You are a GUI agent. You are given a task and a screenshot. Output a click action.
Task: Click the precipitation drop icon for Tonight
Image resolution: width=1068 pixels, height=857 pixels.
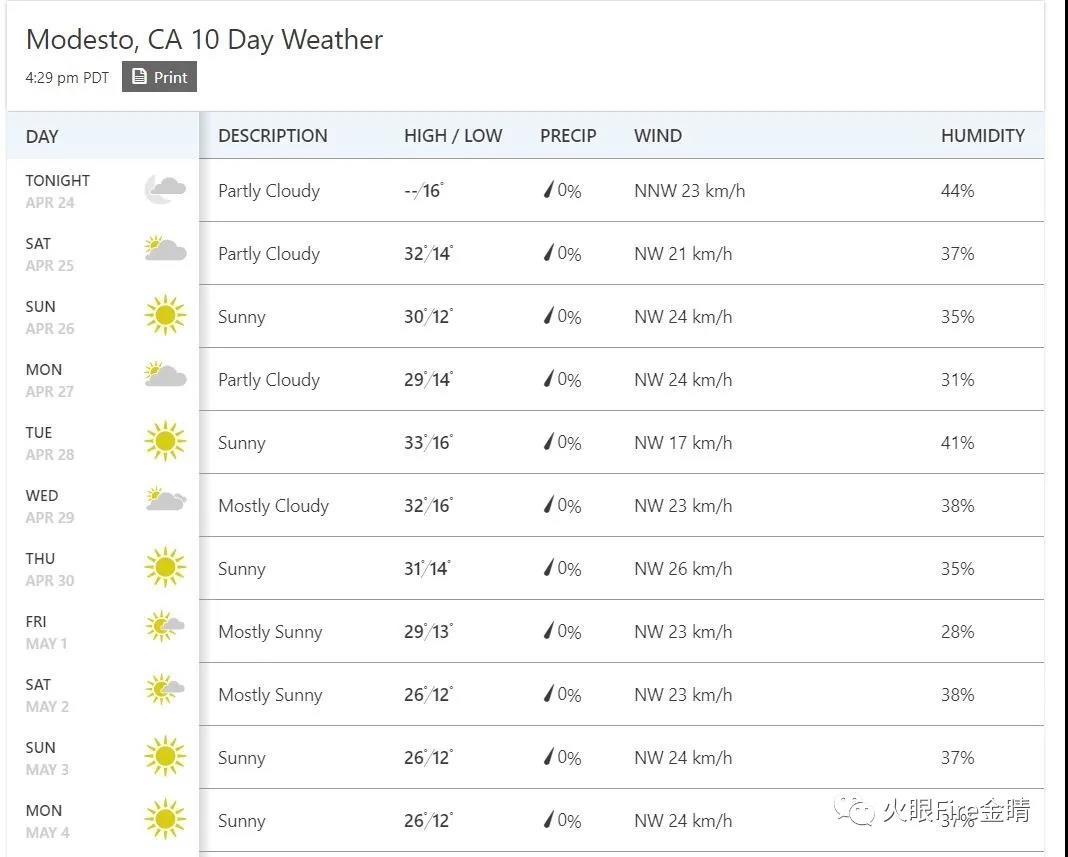[548, 190]
